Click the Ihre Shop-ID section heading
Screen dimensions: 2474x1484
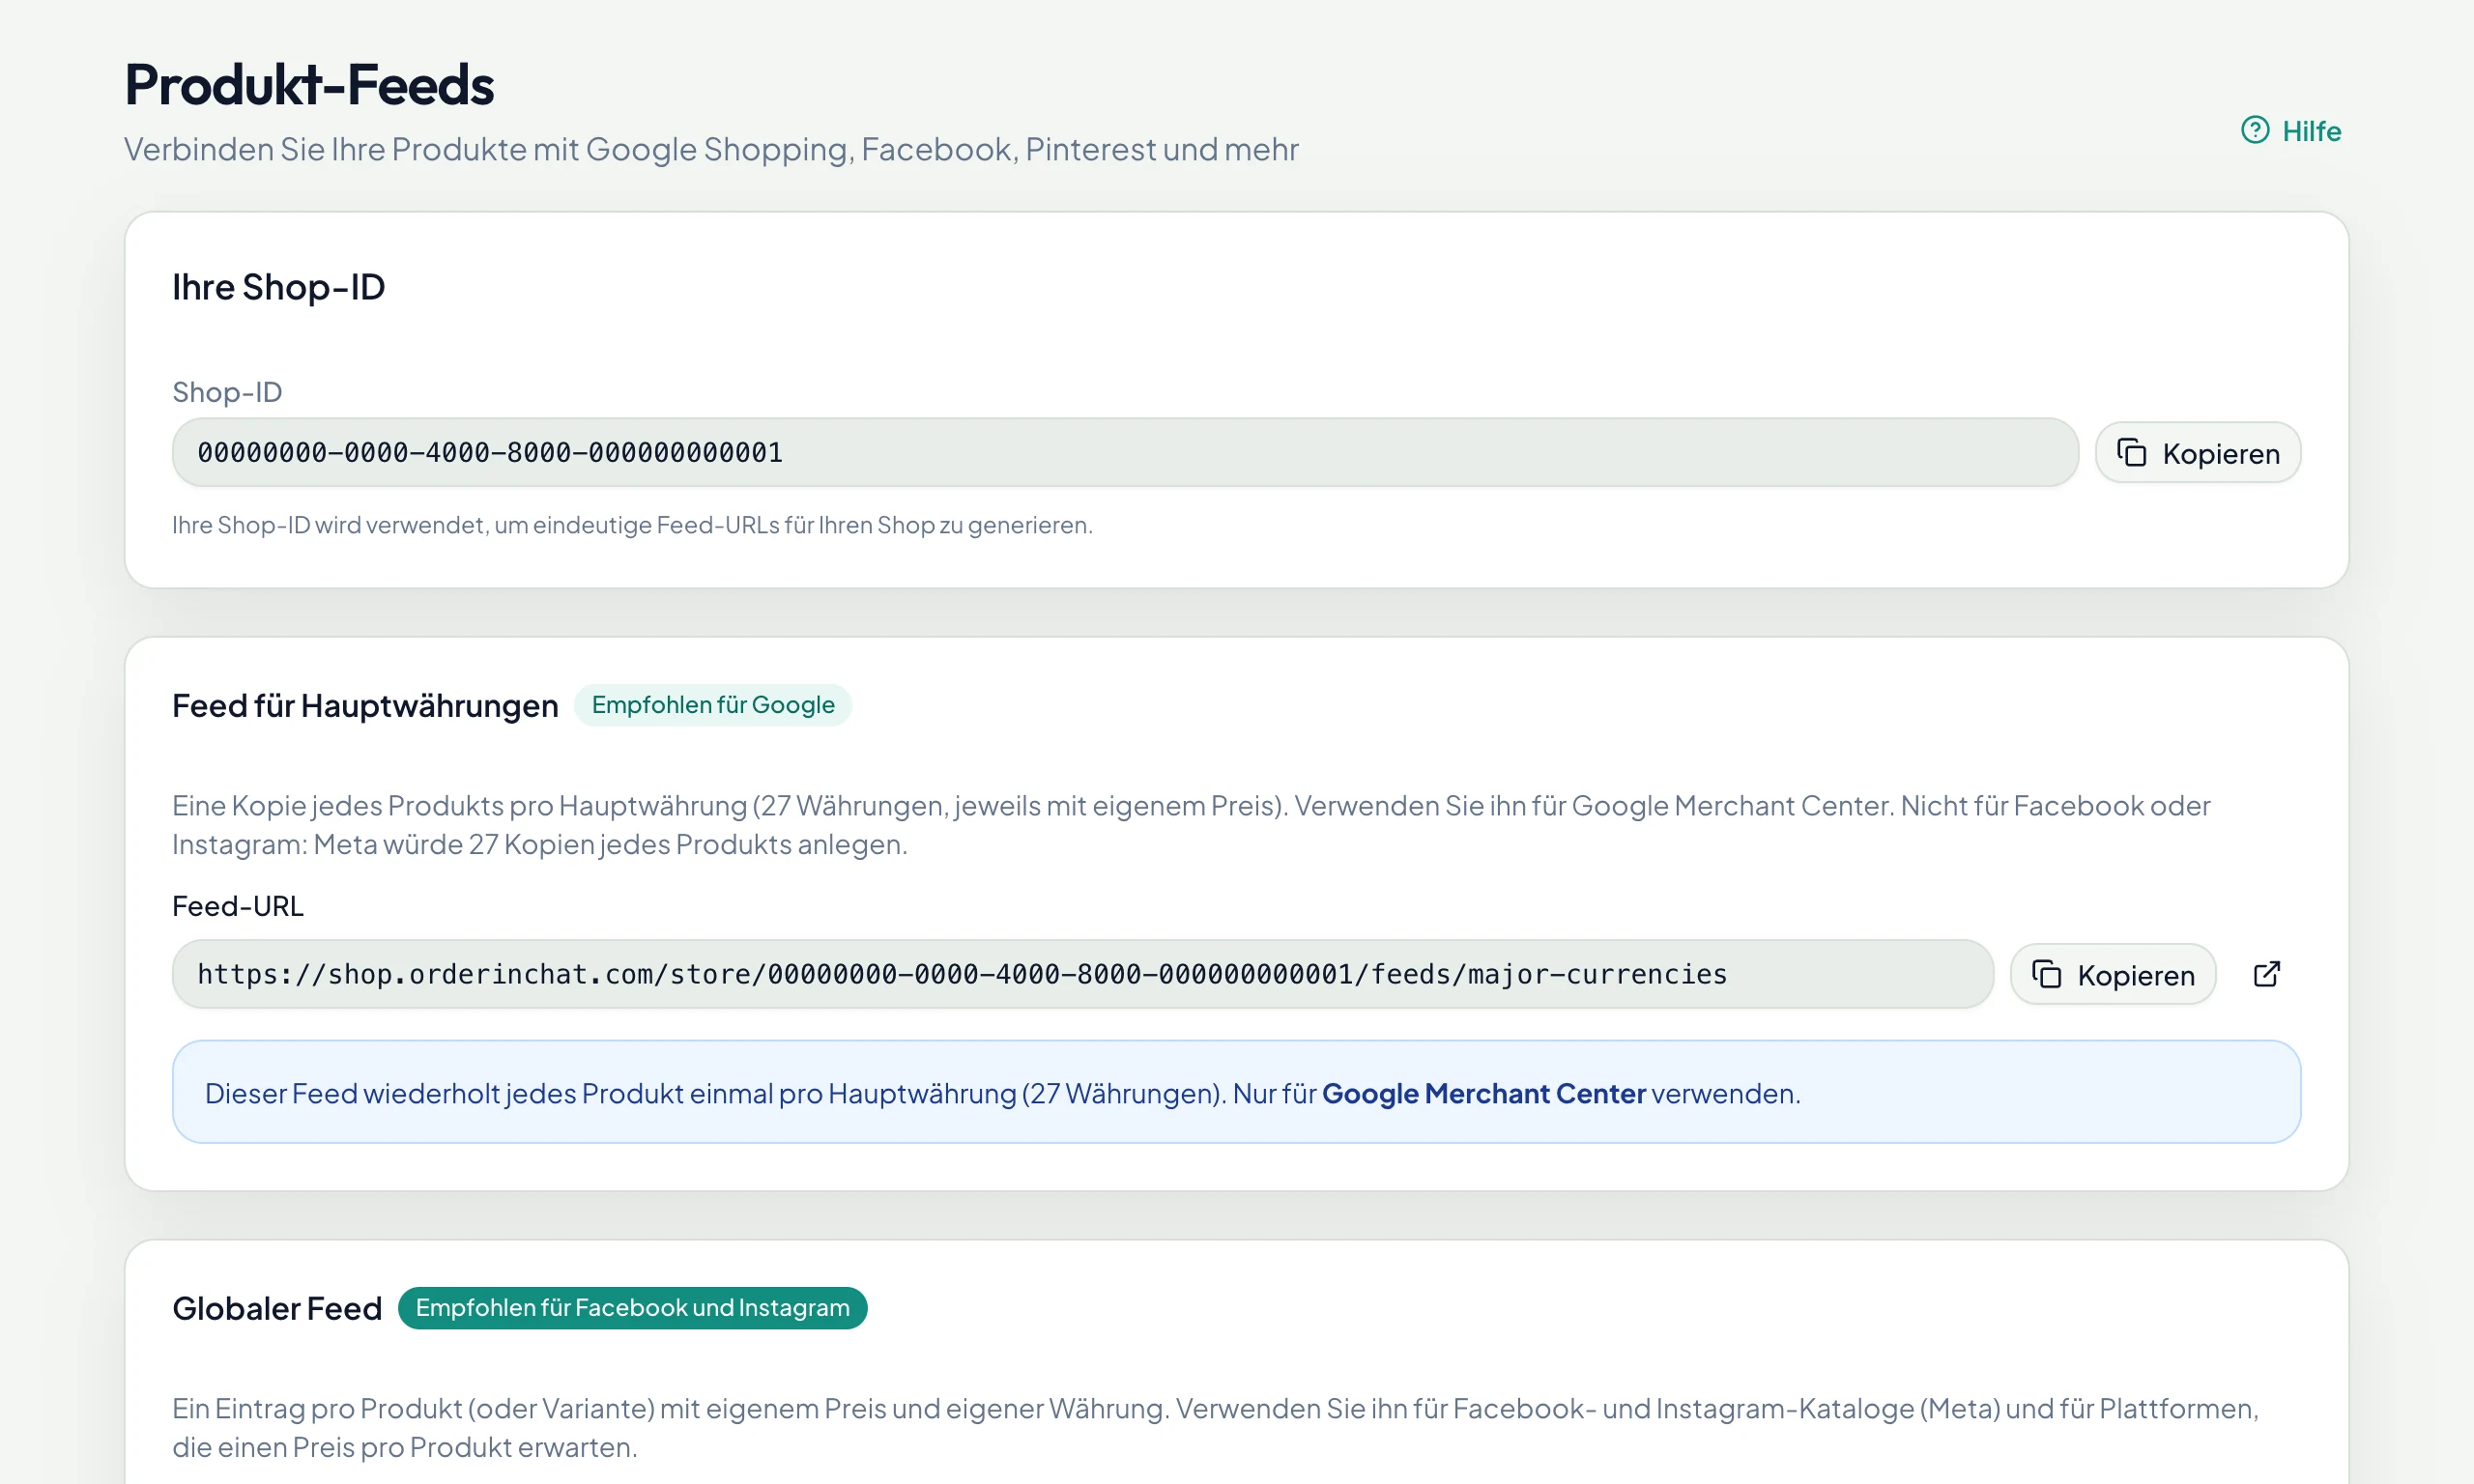click(x=279, y=287)
